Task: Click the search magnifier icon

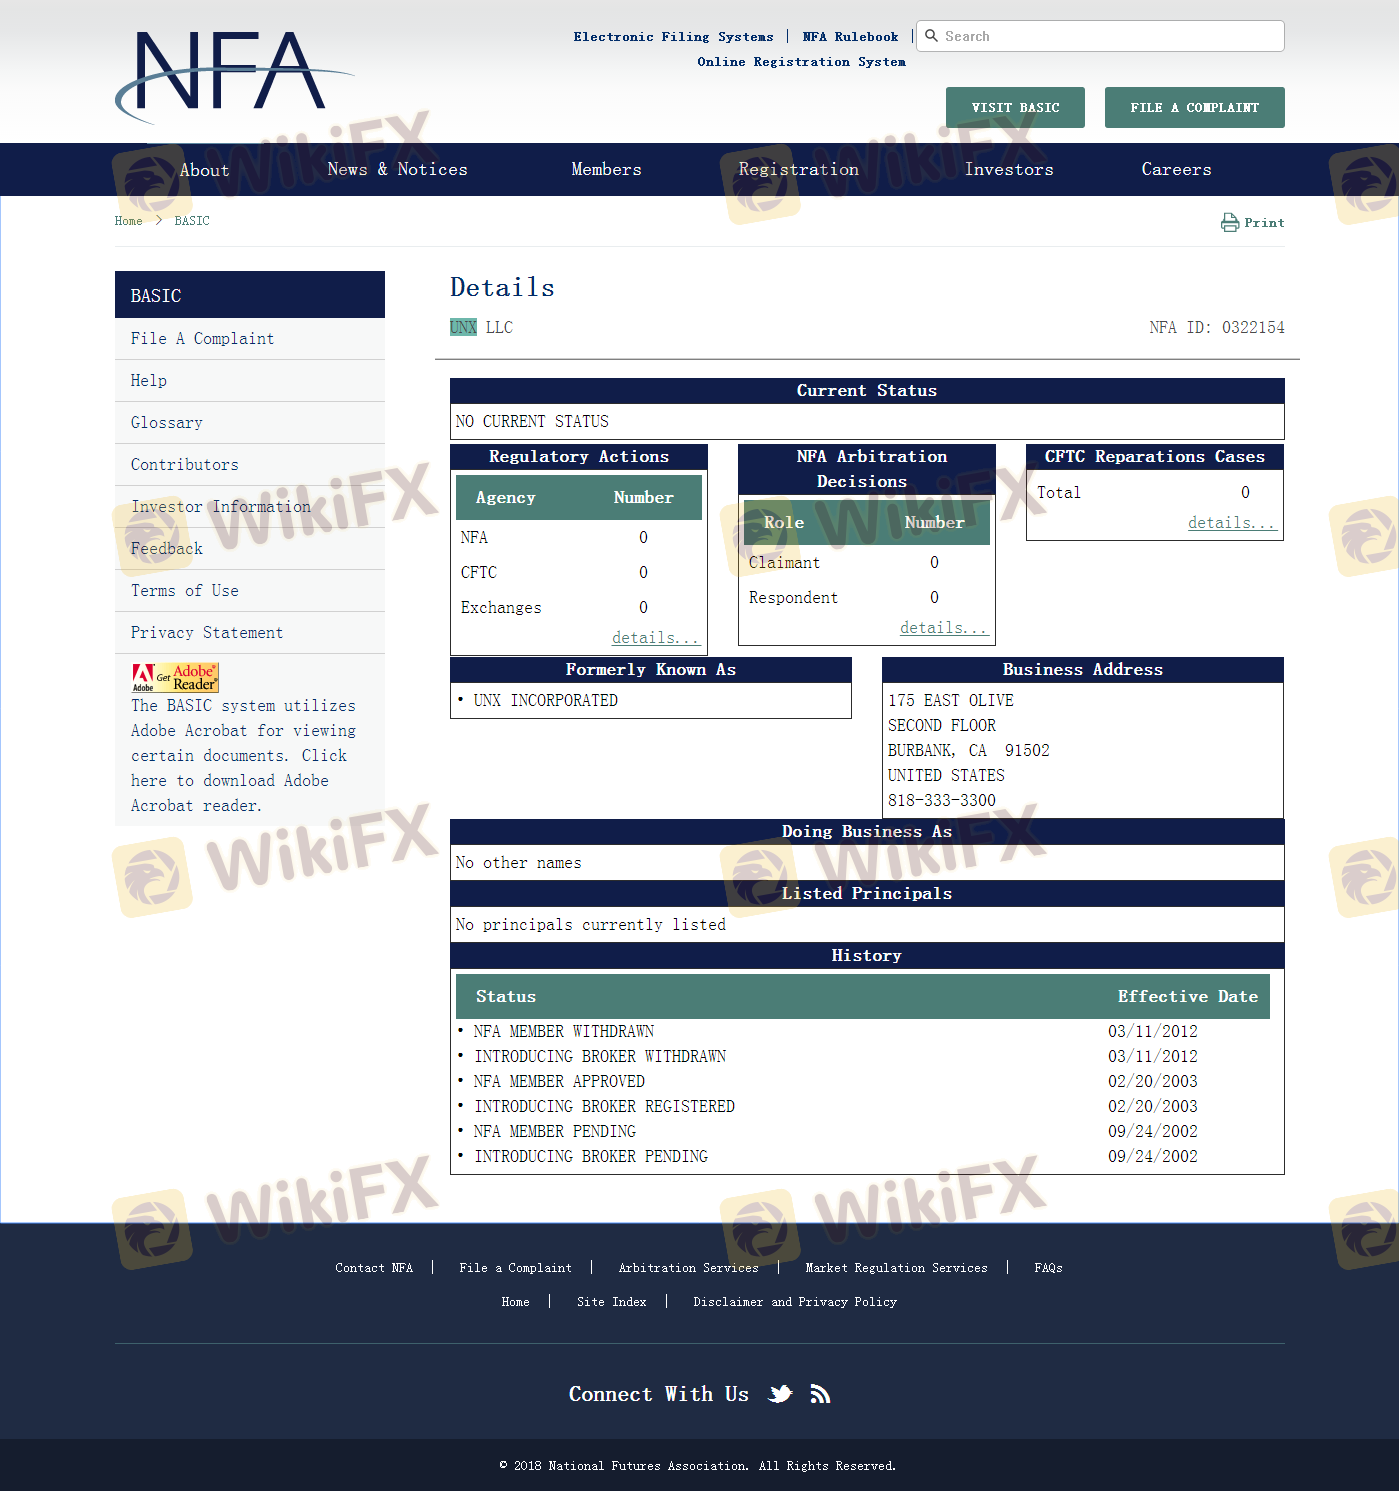Action: point(931,36)
